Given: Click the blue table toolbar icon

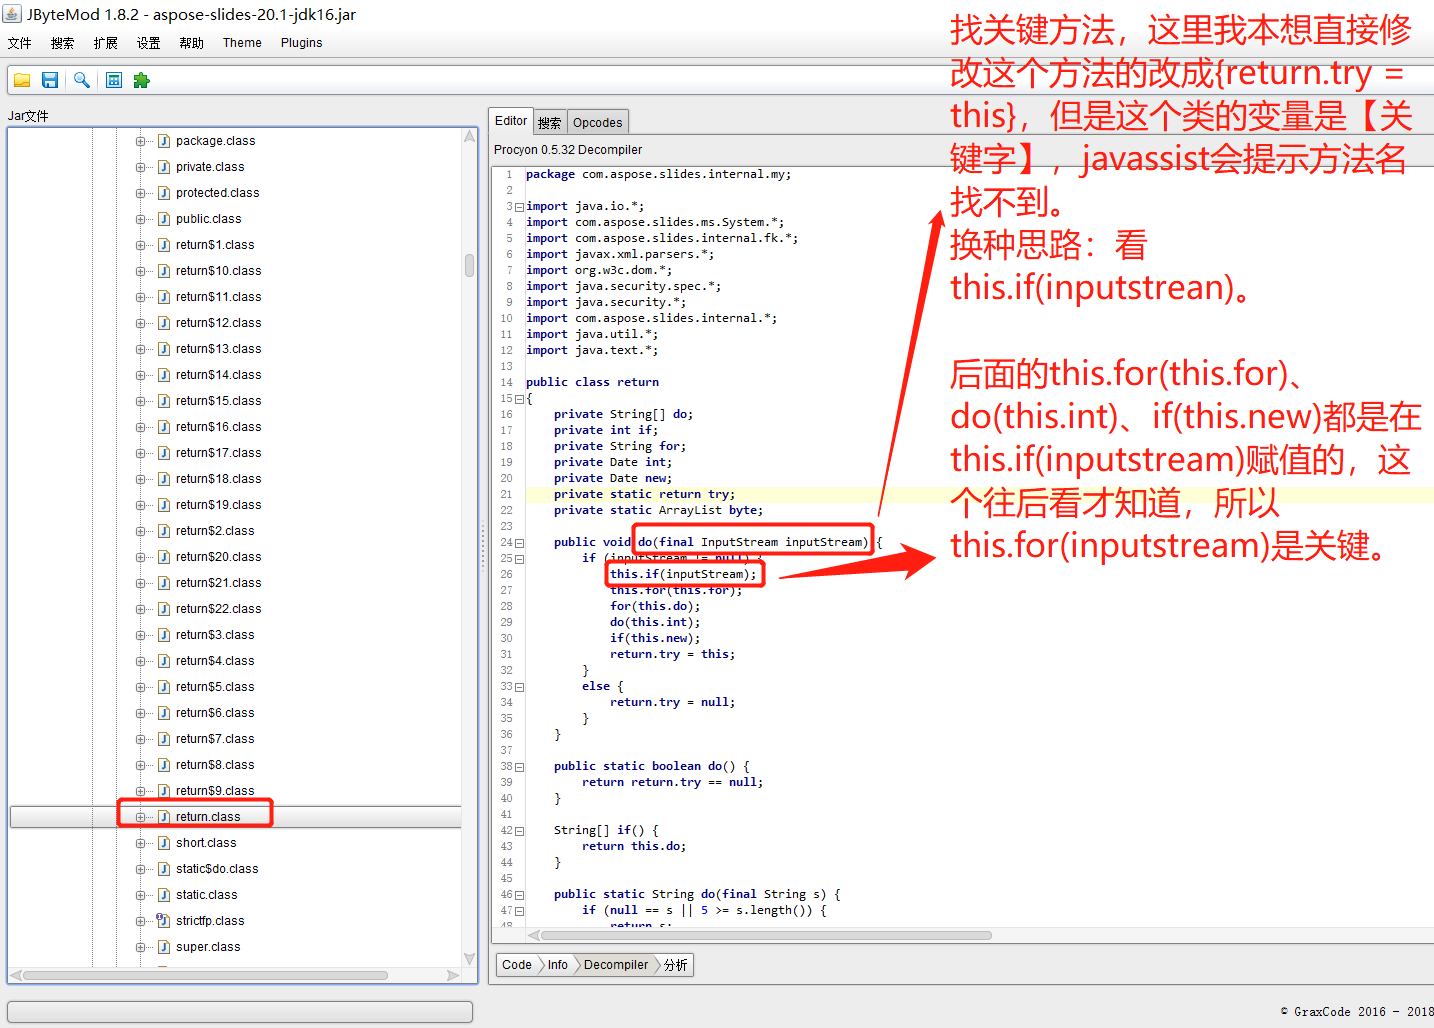Looking at the screenshot, I should [x=114, y=80].
